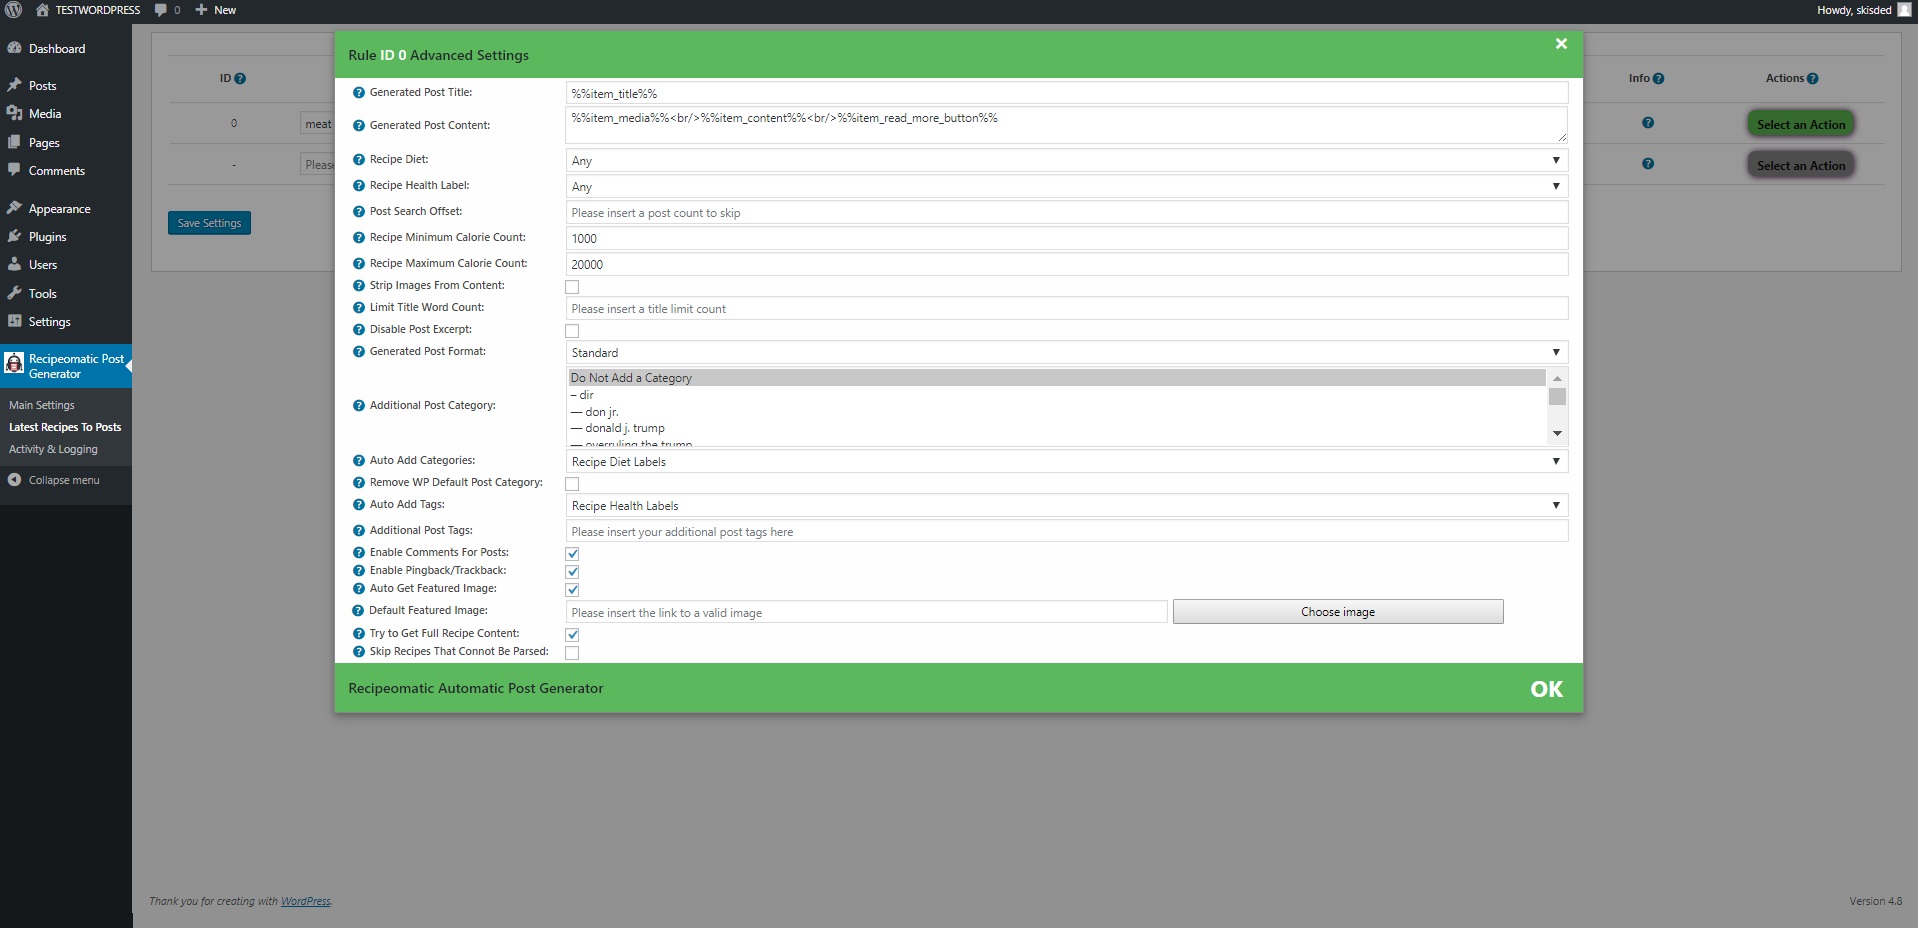Click the Recipe Minimum Calorie Count field
1918x928 pixels.
1066,239
